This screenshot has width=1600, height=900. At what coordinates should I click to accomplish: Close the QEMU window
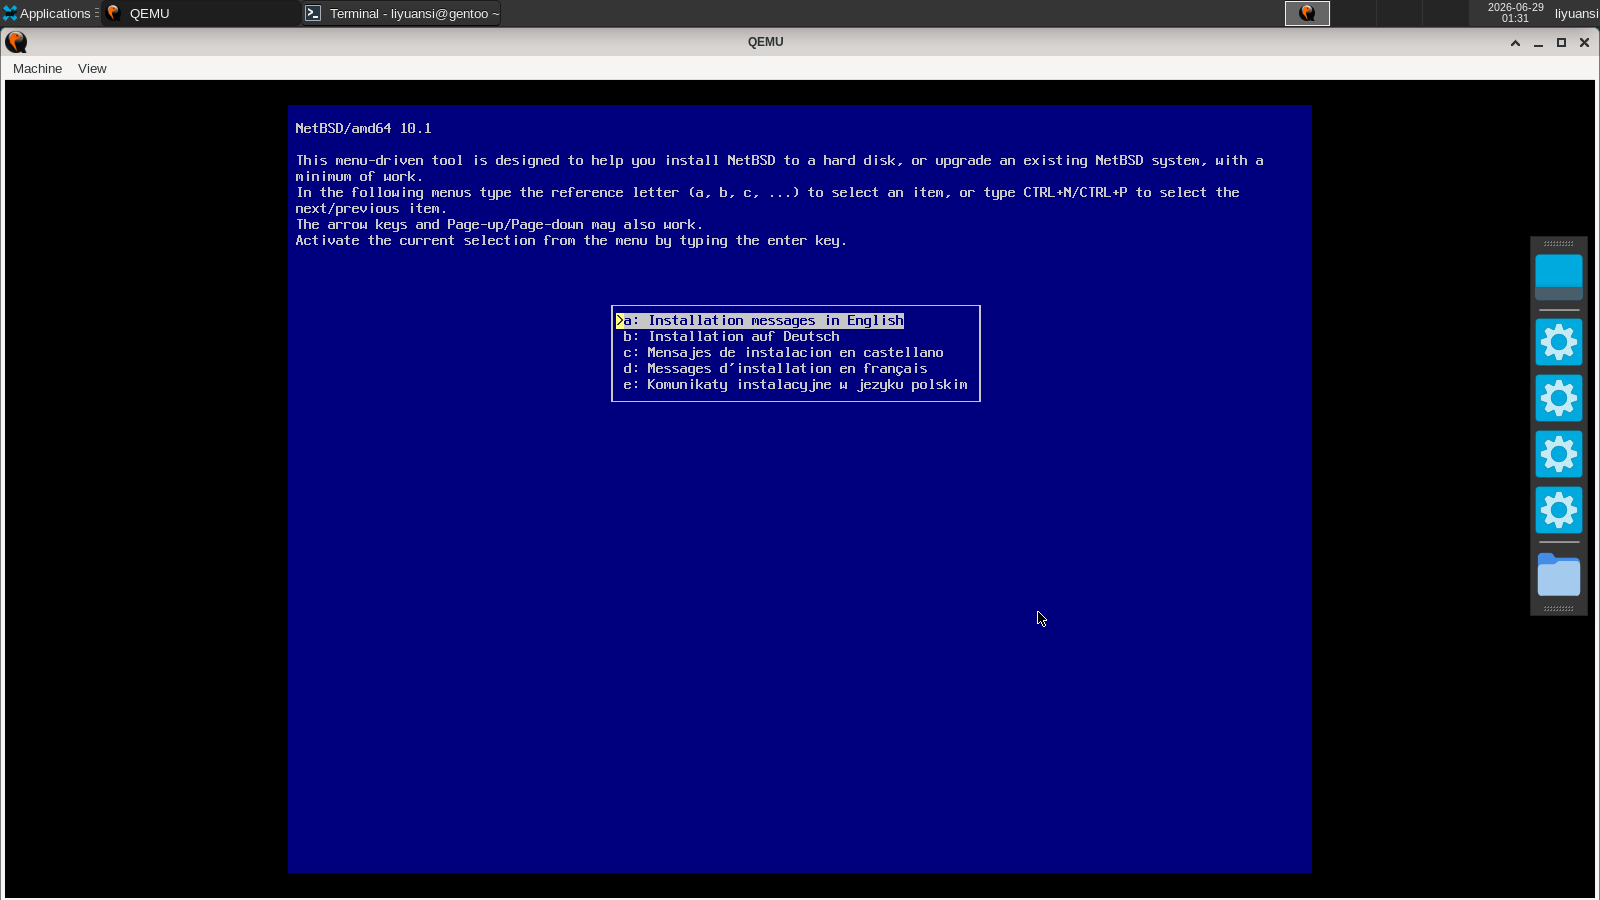pos(1584,43)
